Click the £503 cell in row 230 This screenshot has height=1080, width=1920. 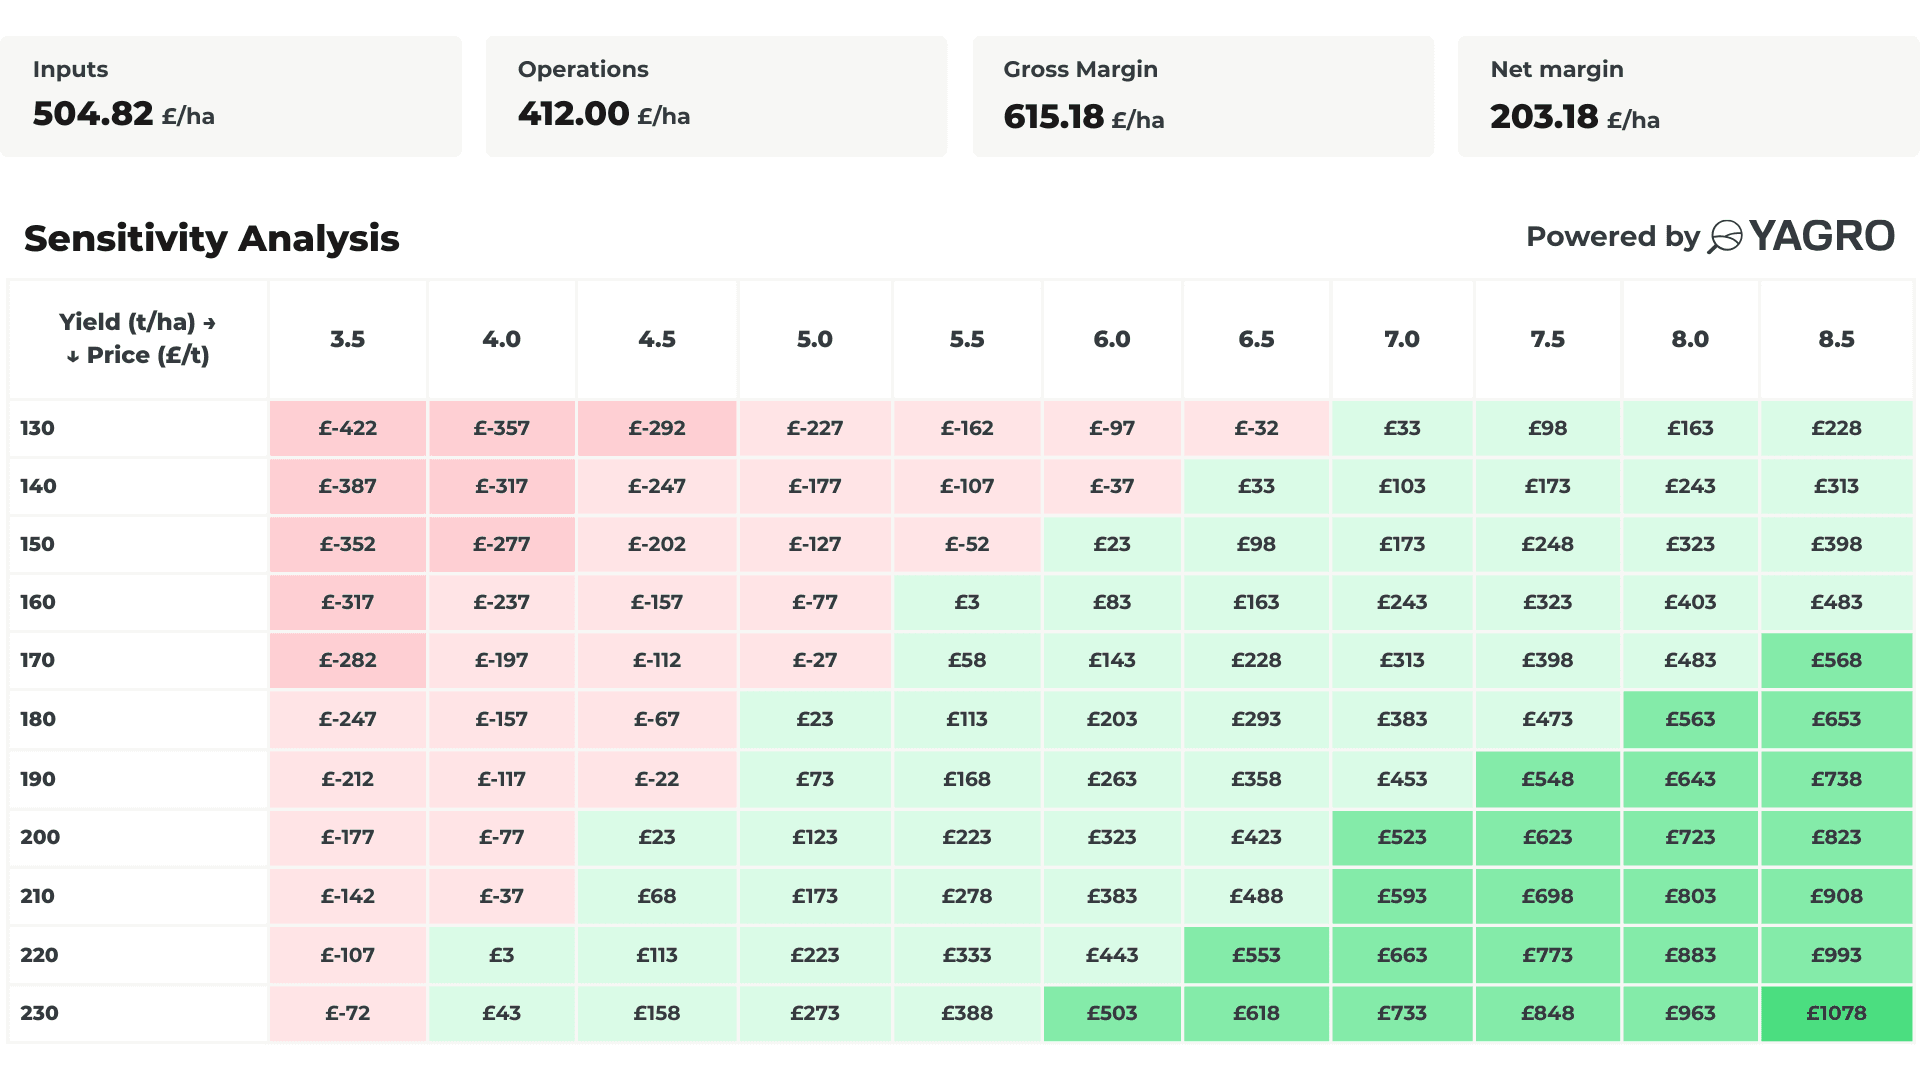tap(1111, 1013)
